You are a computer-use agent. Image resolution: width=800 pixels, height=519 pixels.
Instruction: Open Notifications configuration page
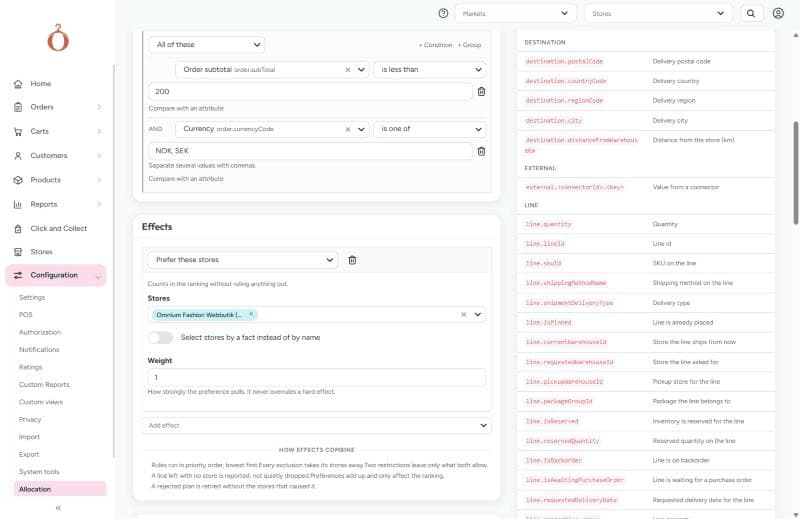[39, 350]
